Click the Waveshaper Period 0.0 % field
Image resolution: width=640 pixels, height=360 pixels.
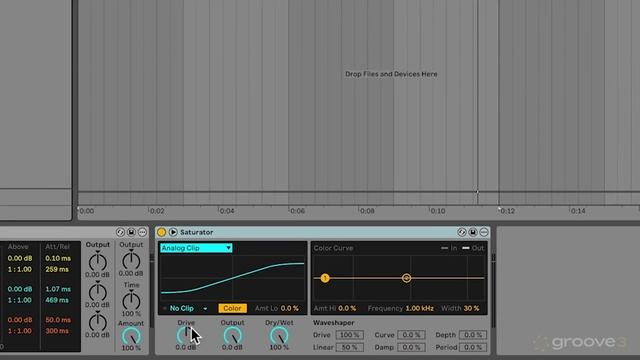(x=473, y=347)
